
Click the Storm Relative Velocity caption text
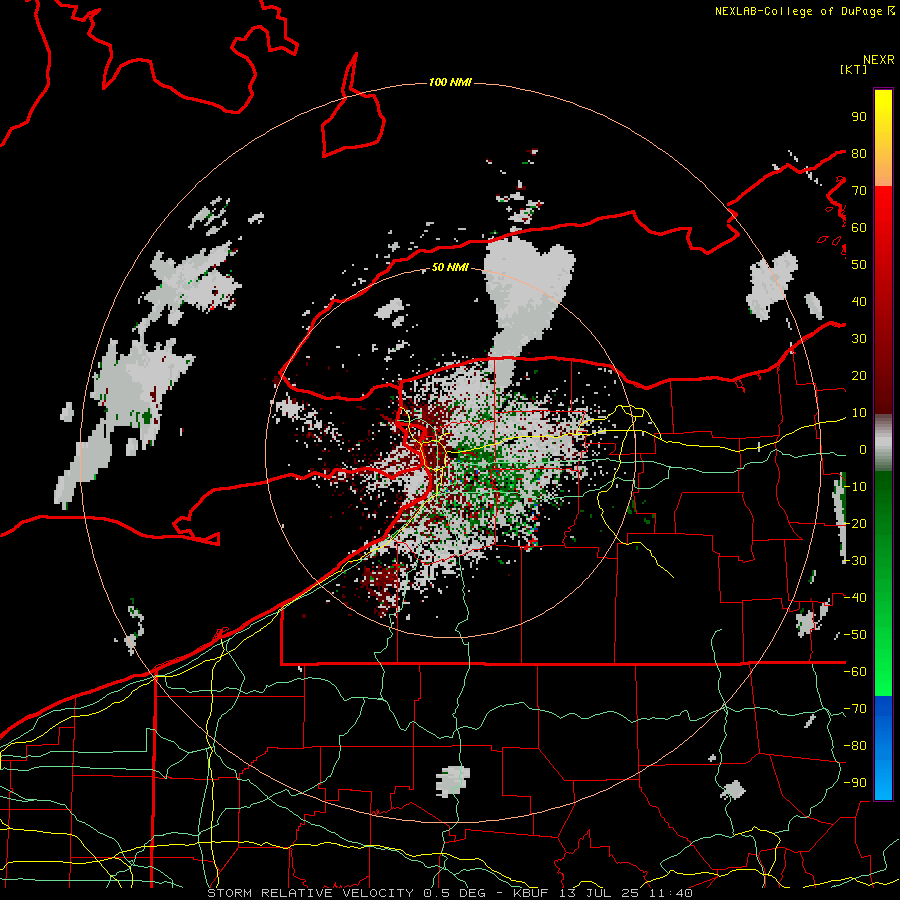point(449,893)
